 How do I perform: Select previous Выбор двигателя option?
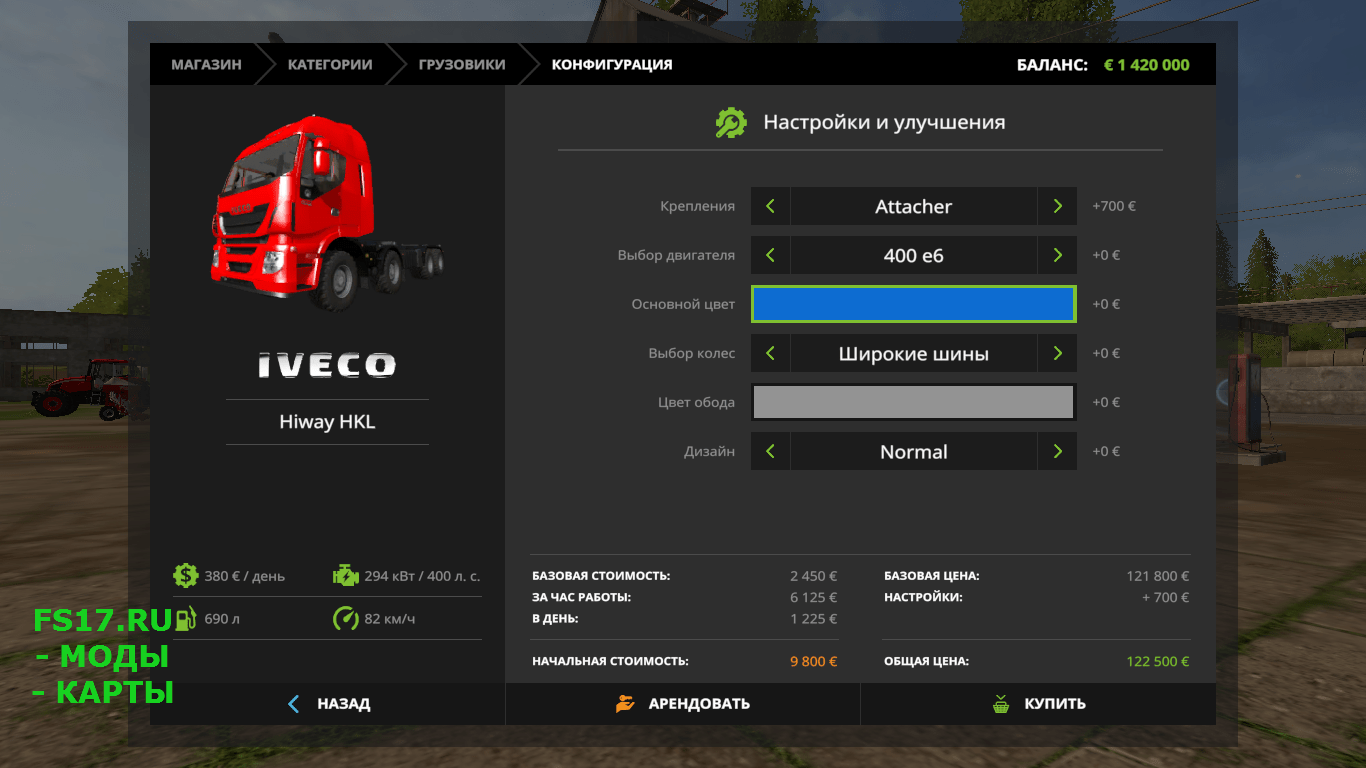(770, 255)
